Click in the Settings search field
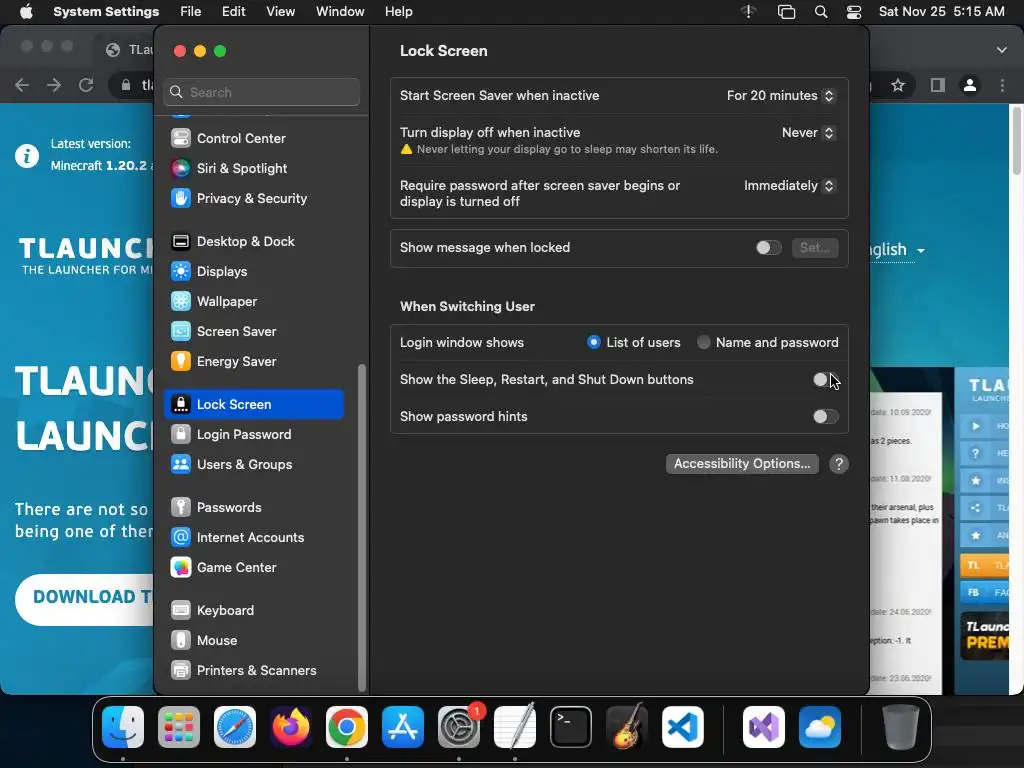Screen dimensions: 1024x768 click(261, 93)
